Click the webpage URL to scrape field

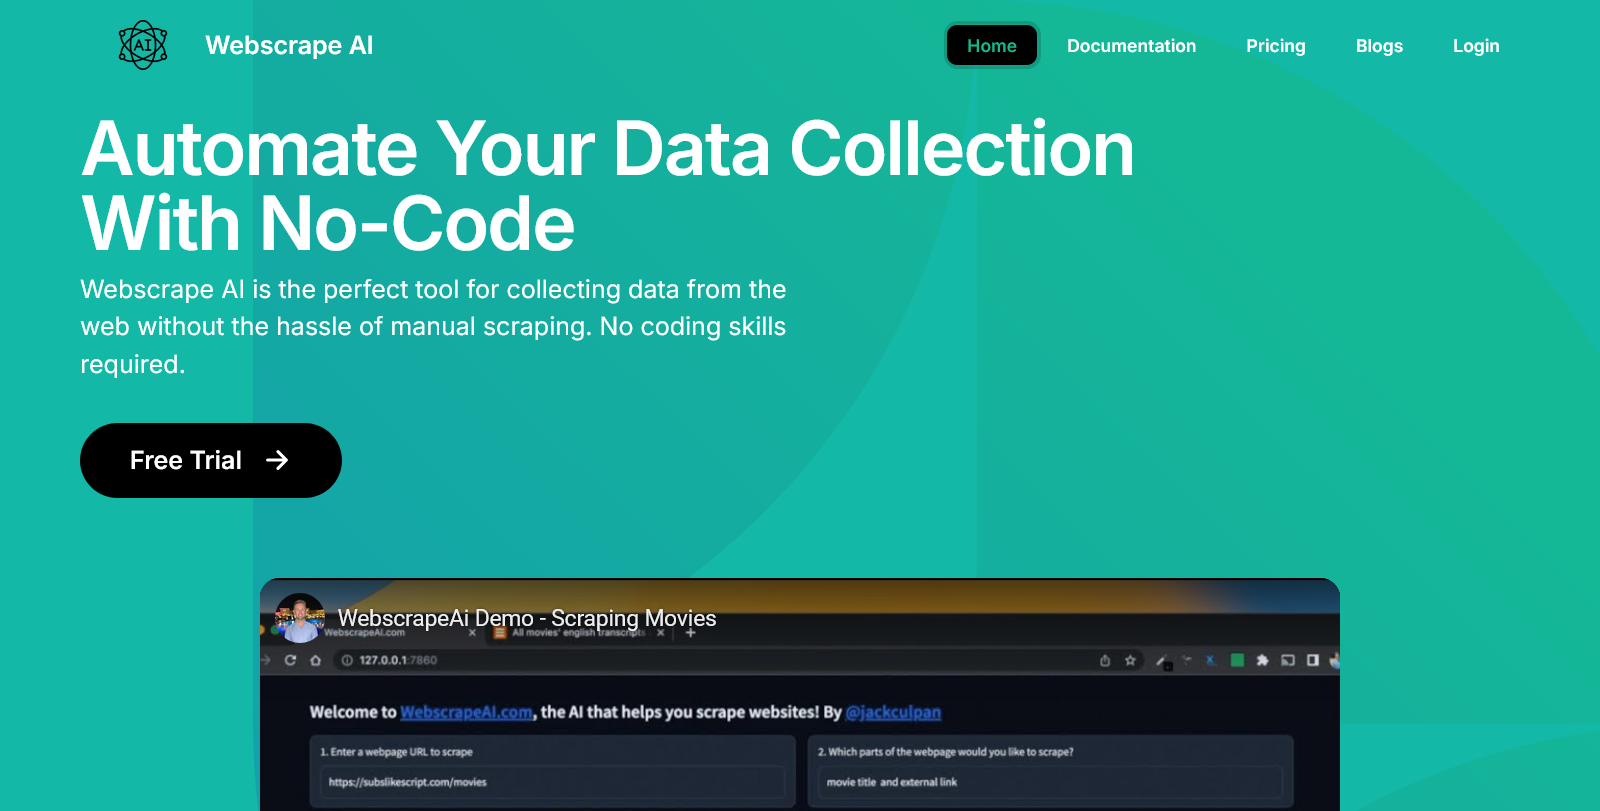coord(552,782)
